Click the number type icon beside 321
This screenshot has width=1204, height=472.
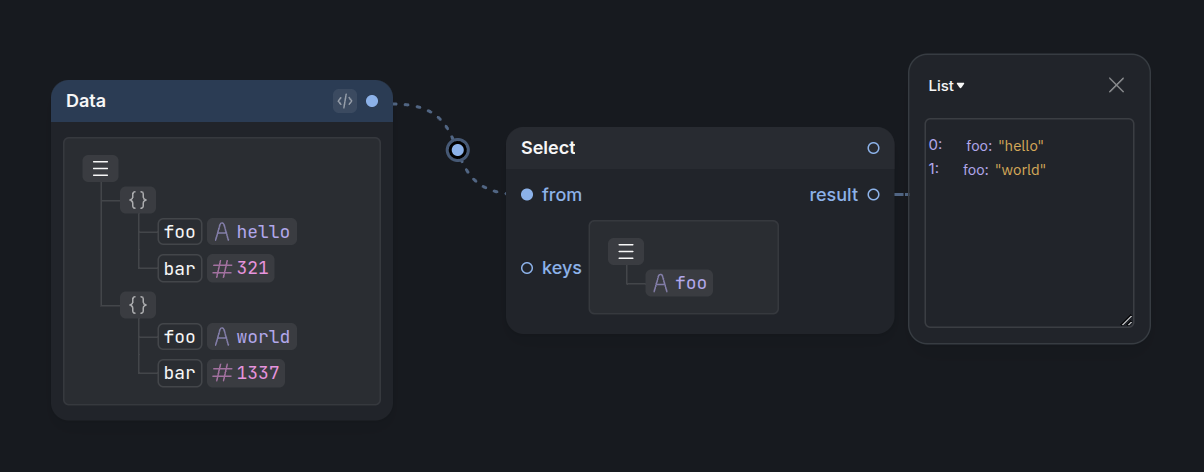pos(222,268)
